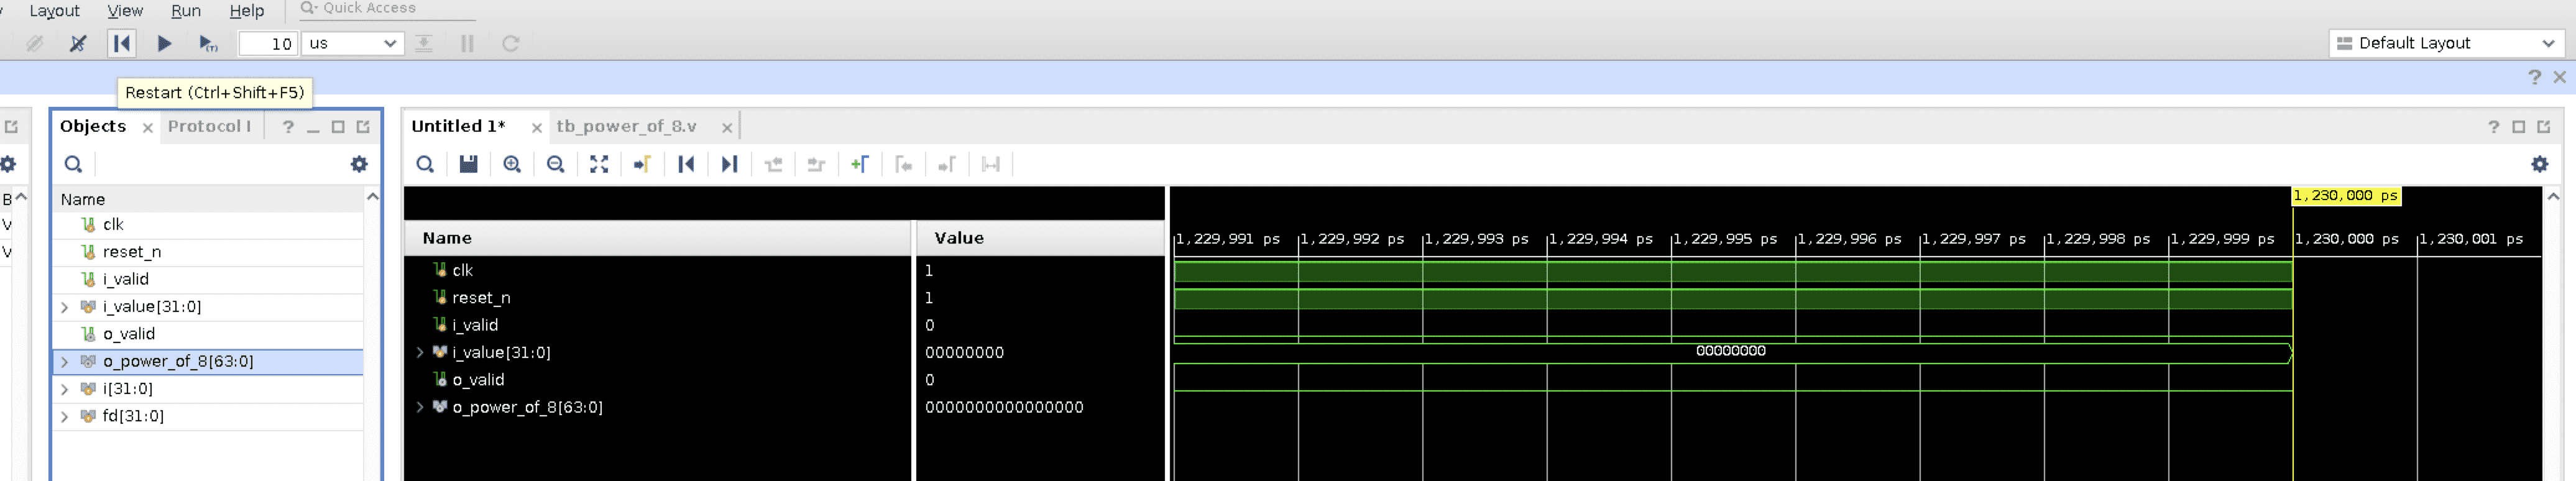Open the Layout menu

pos(55,11)
